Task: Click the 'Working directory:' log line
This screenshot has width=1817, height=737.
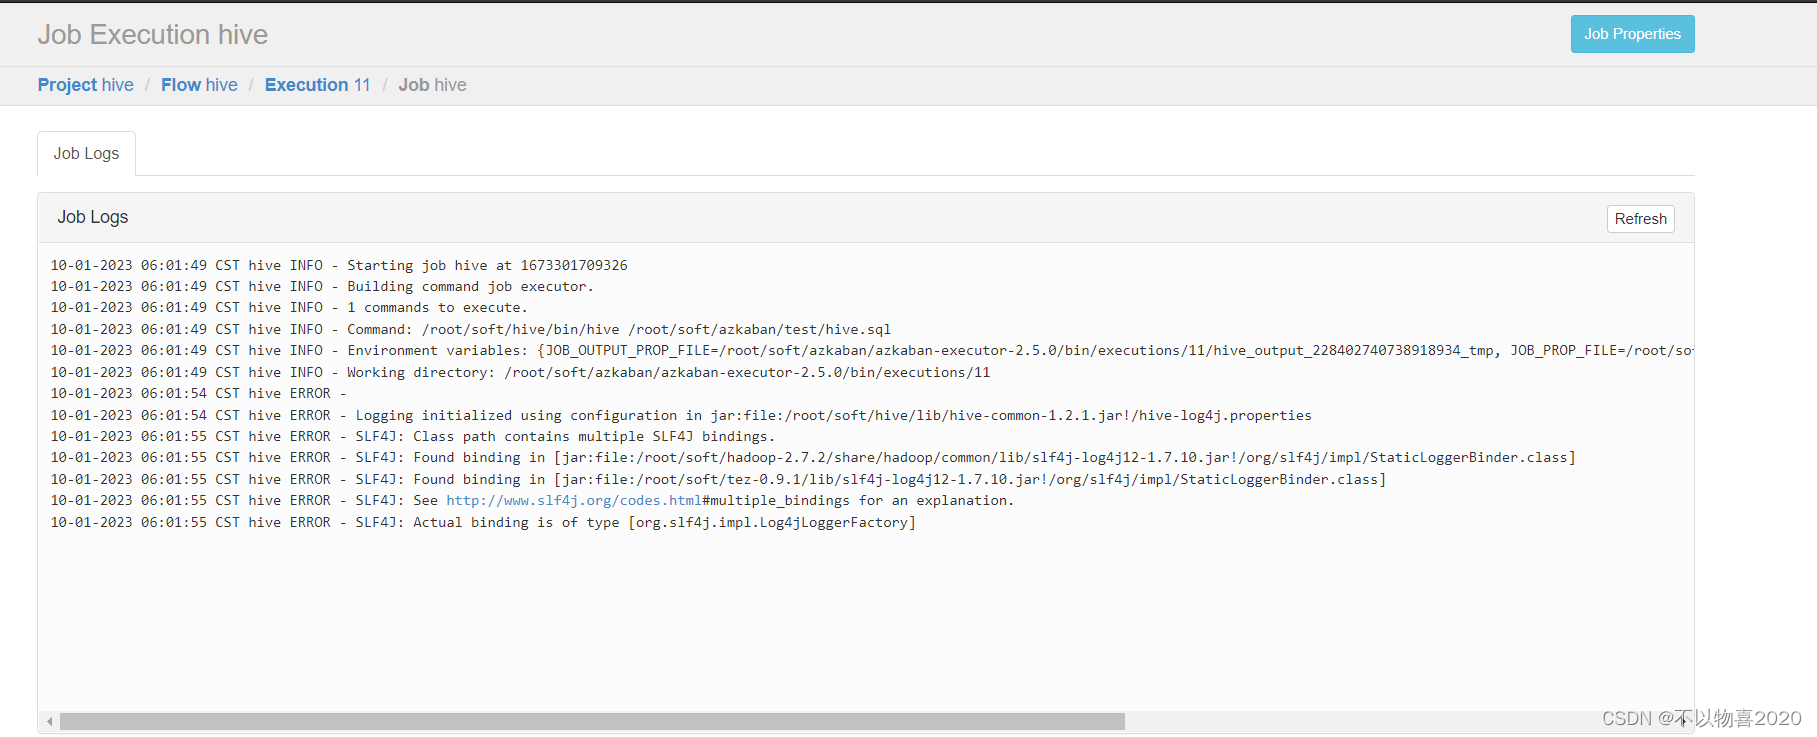Action: [x=520, y=372]
